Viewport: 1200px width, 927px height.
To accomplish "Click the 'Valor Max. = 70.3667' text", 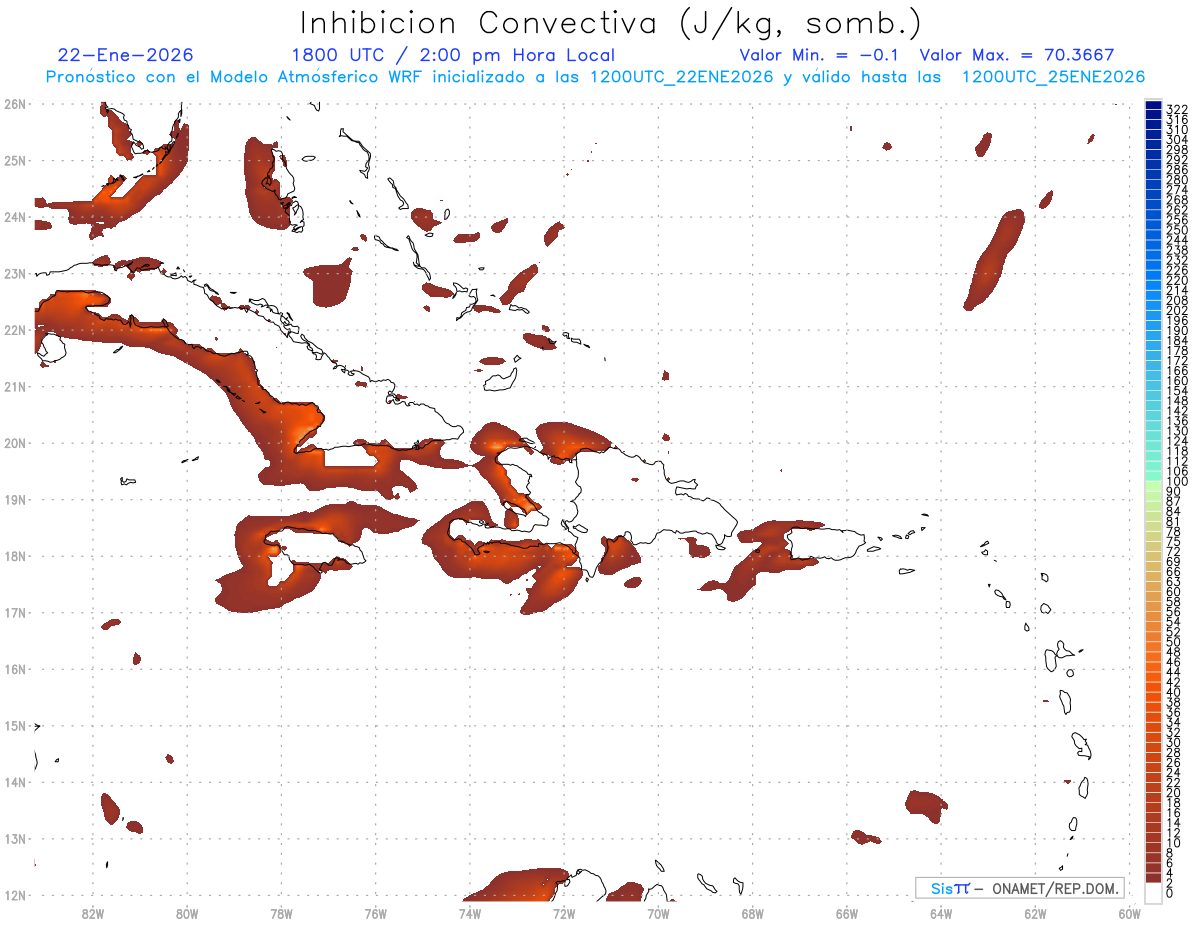I will (x=1017, y=55).
